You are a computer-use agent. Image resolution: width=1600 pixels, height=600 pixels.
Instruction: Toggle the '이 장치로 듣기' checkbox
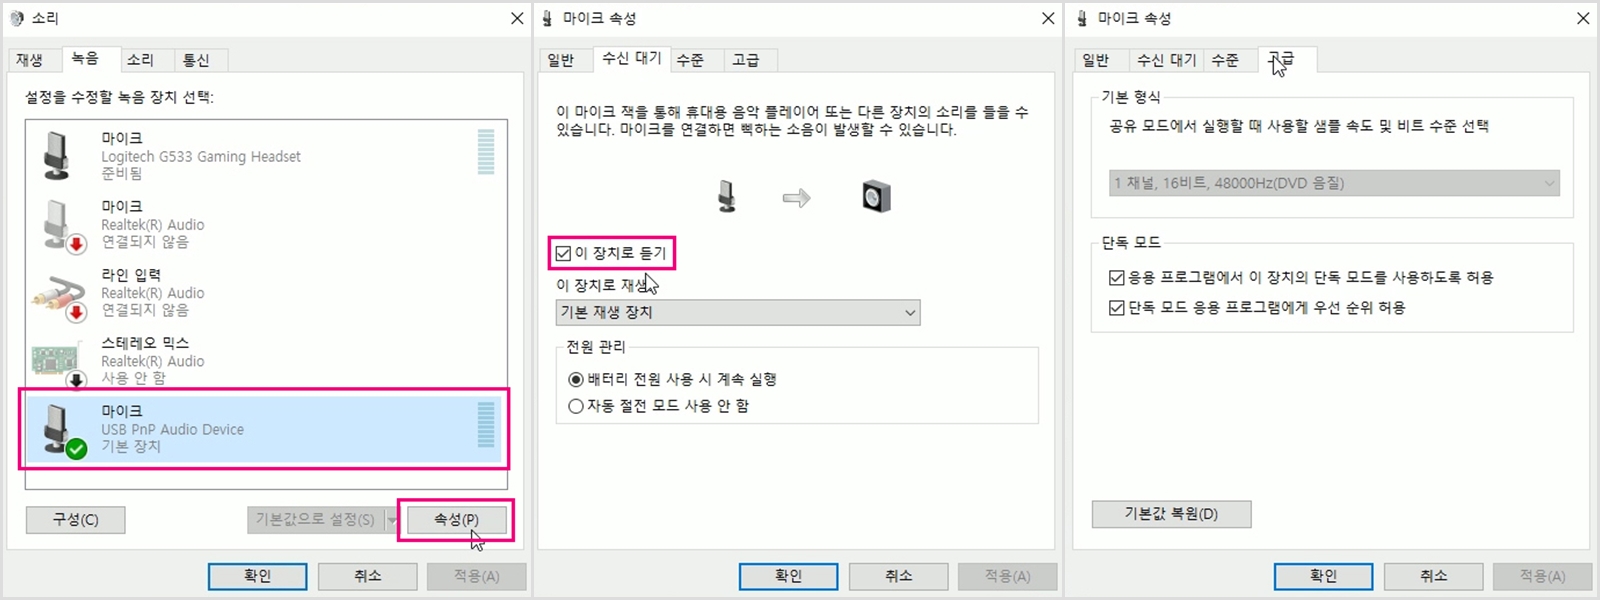click(x=563, y=253)
